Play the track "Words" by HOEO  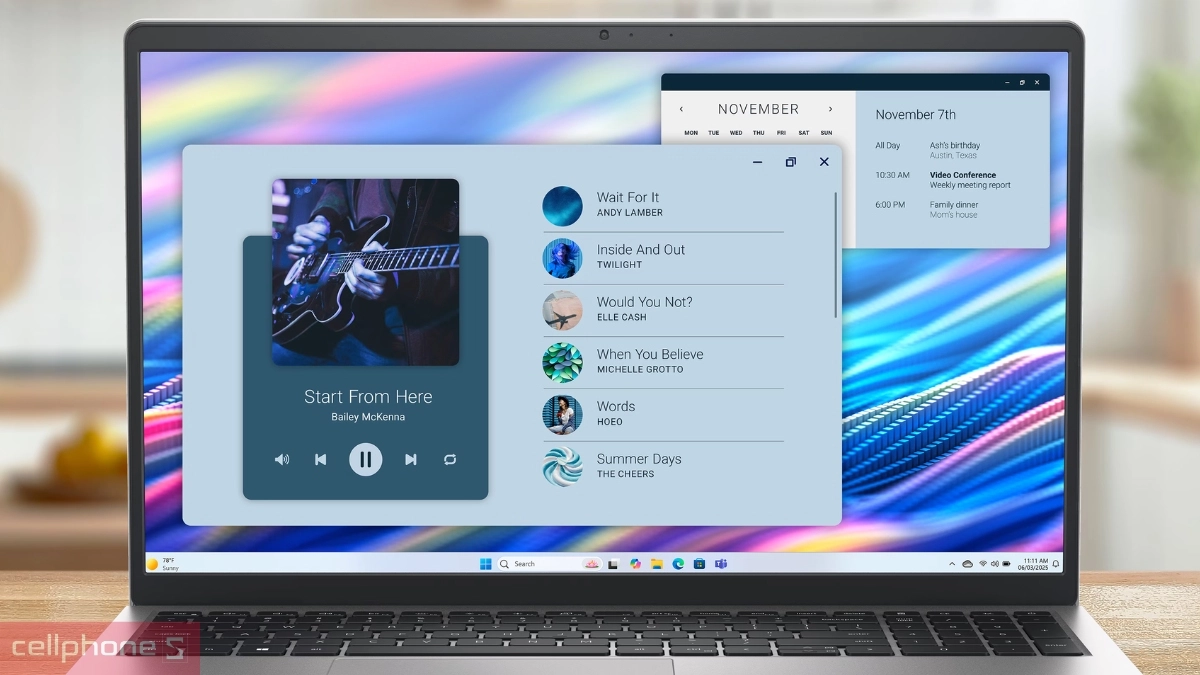pos(616,413)
